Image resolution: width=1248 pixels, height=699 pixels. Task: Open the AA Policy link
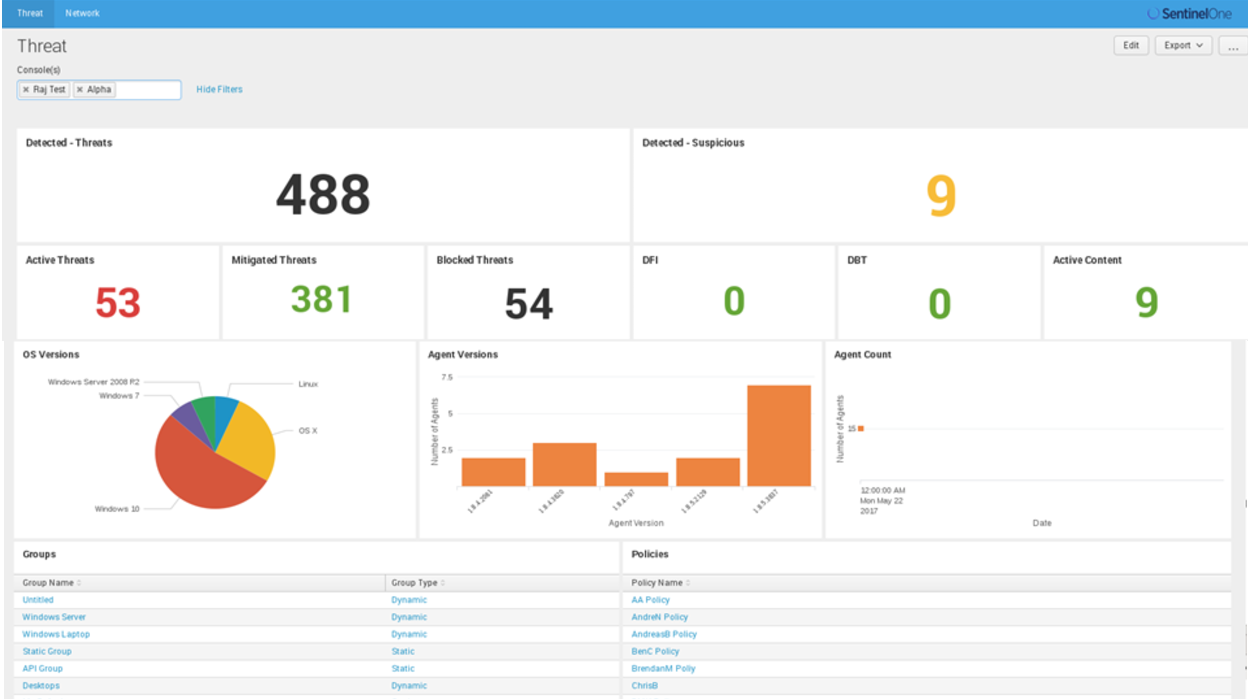tap(650, 601)
